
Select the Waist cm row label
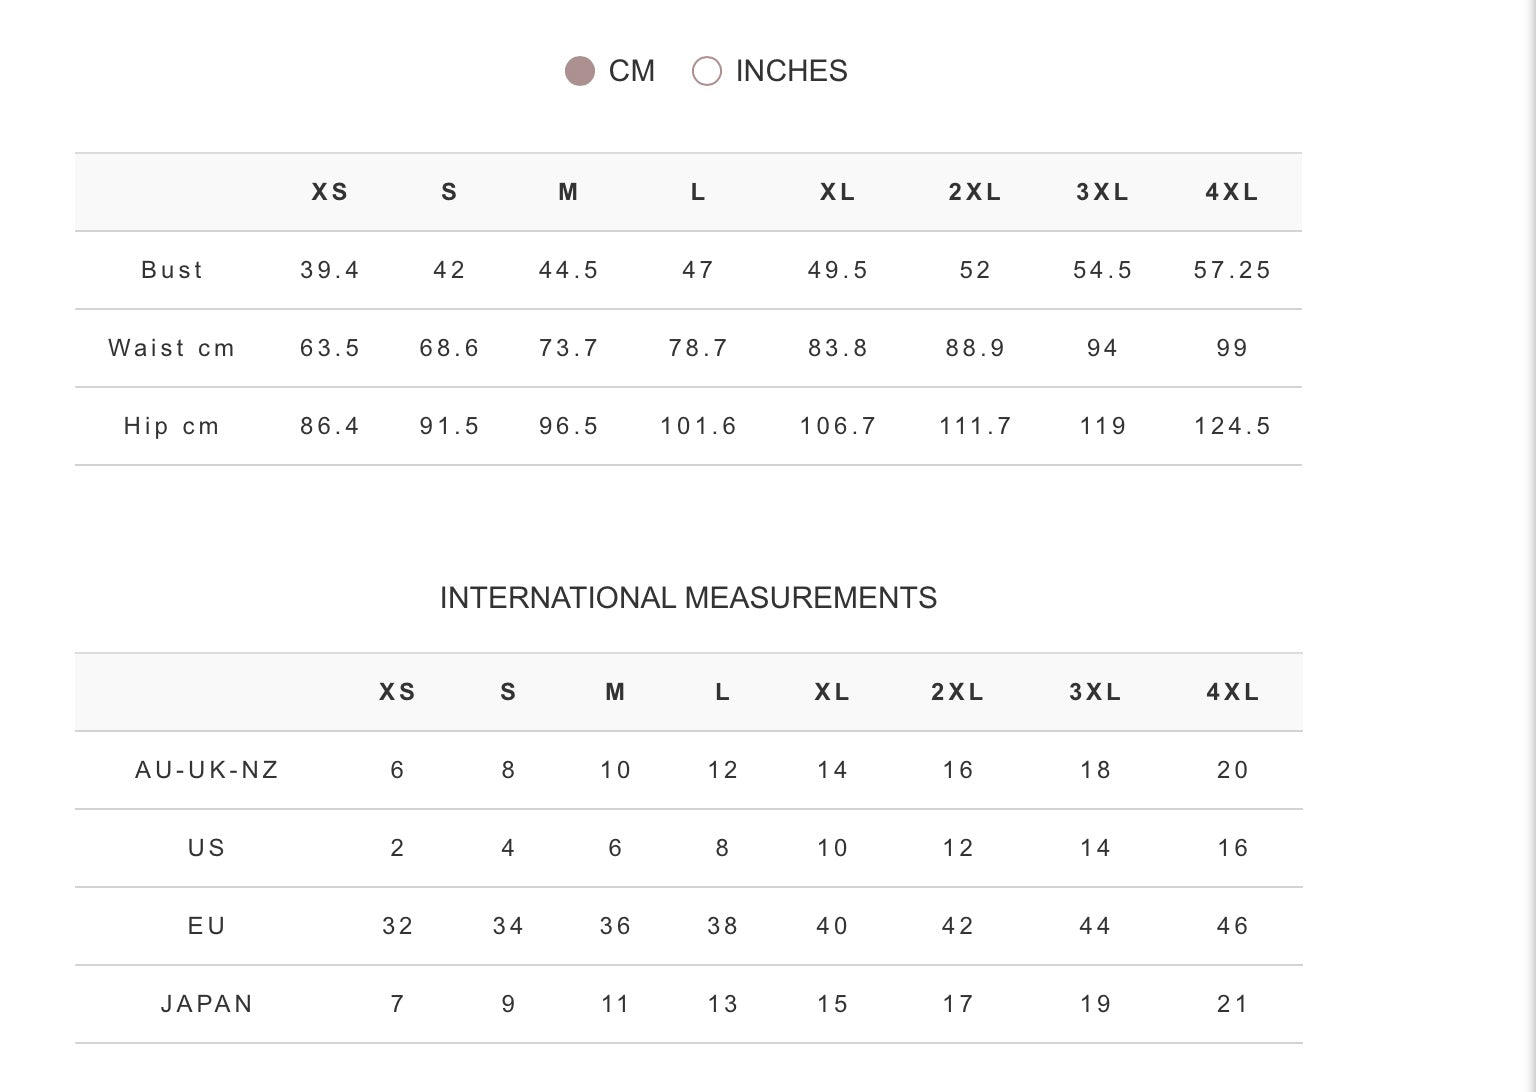coord(172,348)
